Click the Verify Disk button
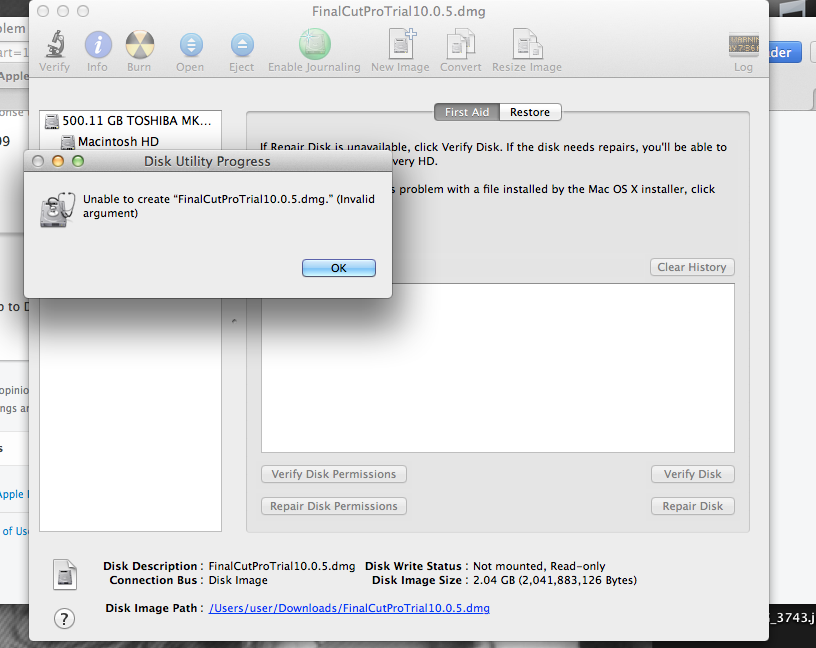Image resolution: width=816 pixels, height=648 pixels. [x=692, y=474]
